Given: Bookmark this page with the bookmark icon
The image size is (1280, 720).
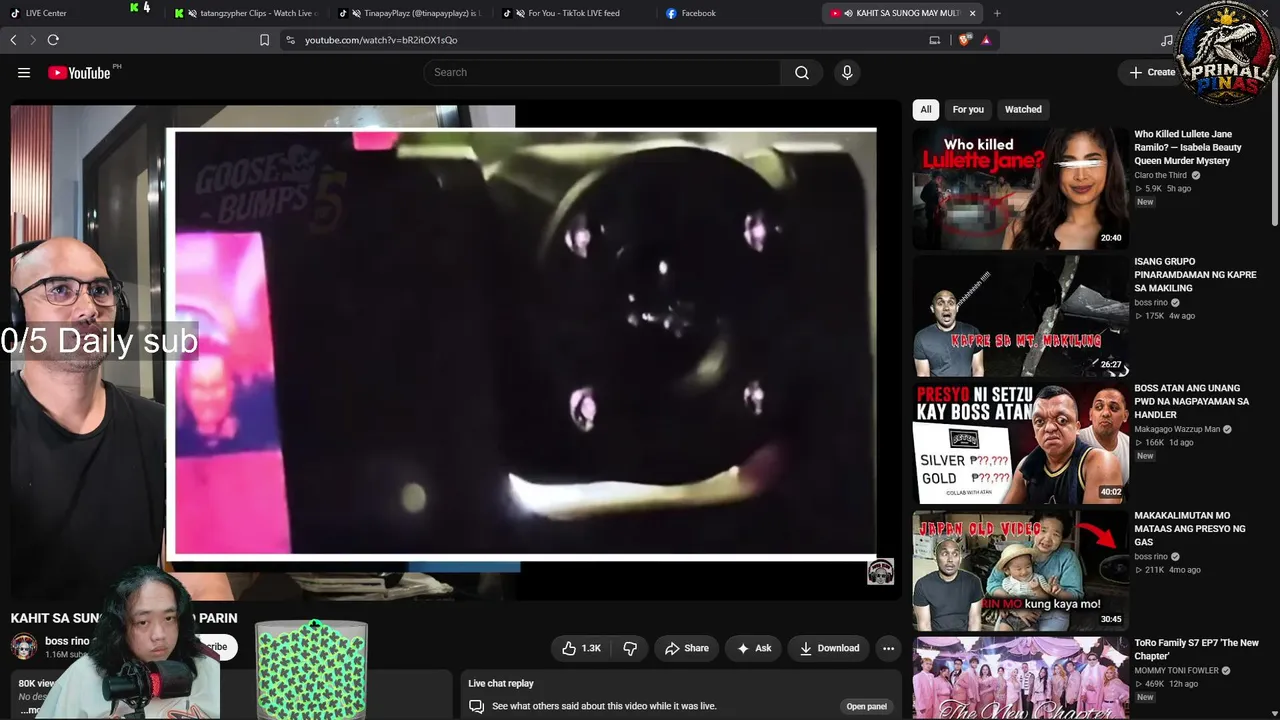Looking at the screenshot, I should [264, 40].
